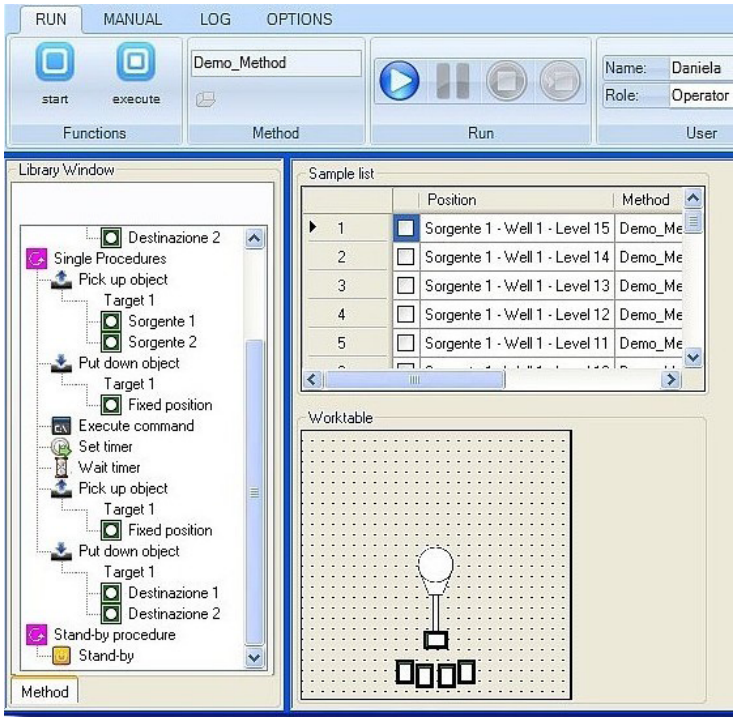Select Destinazione 1 target icon
This screenshot has height=722, width=743.
111,593
